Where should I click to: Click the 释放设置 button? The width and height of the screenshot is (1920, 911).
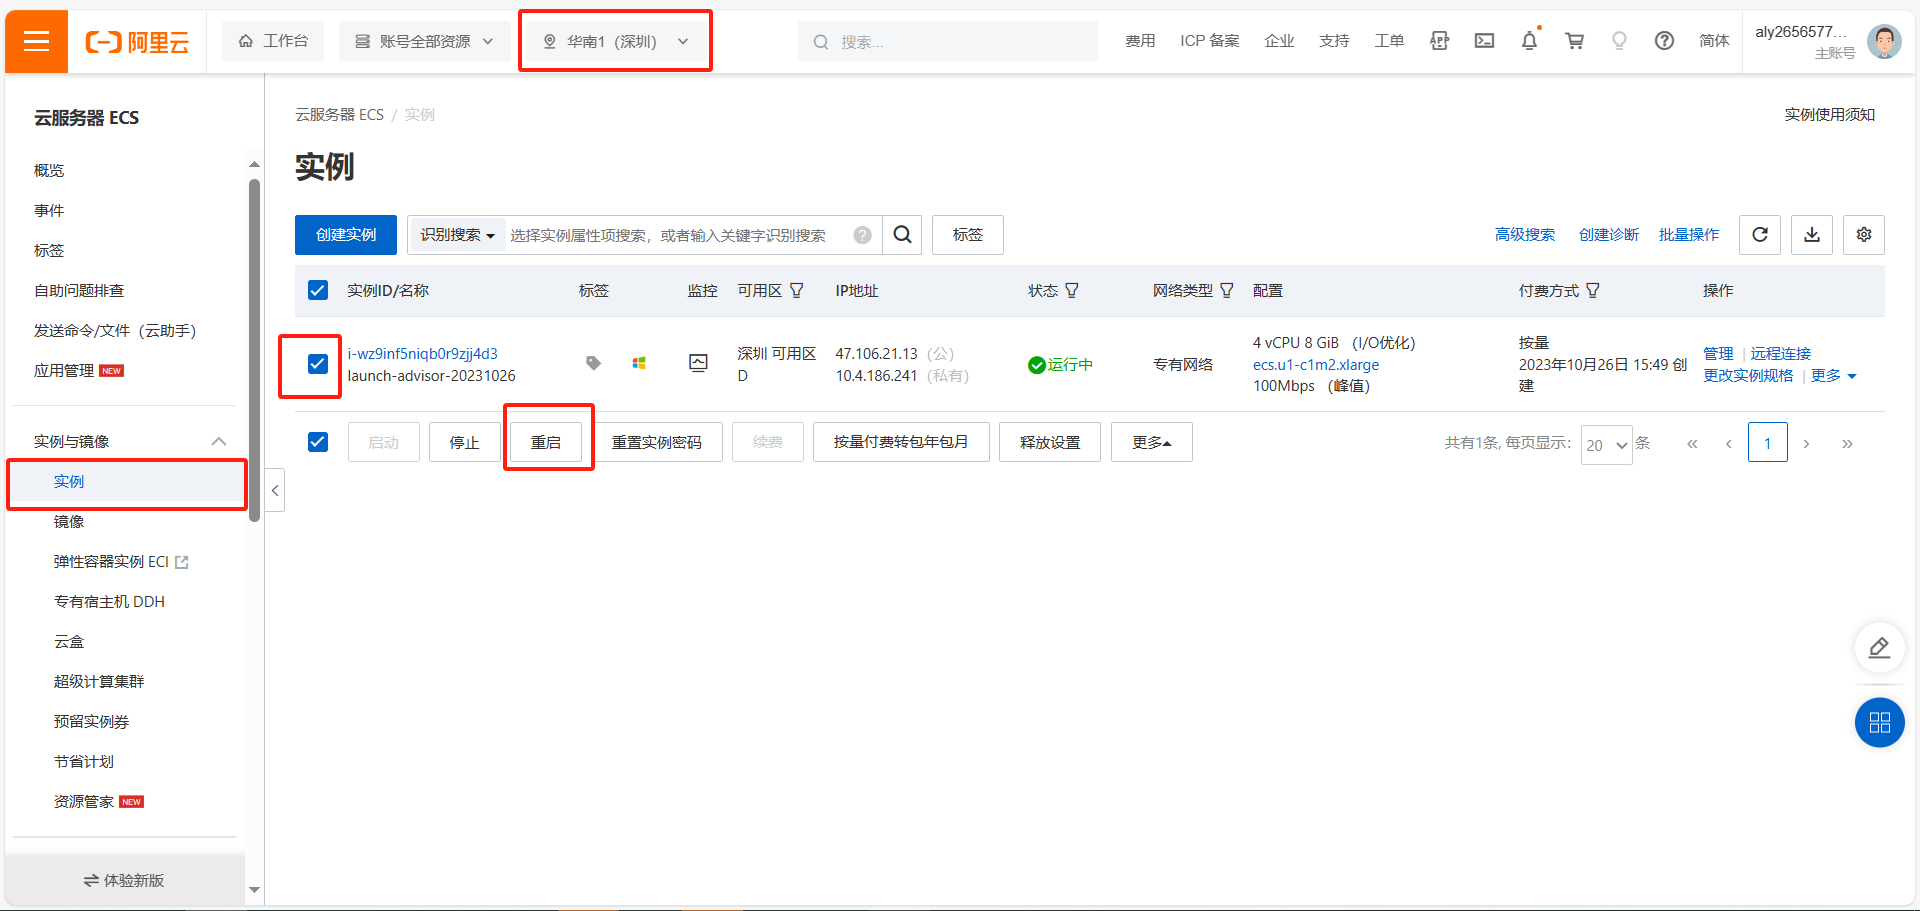pos(1050,442)
